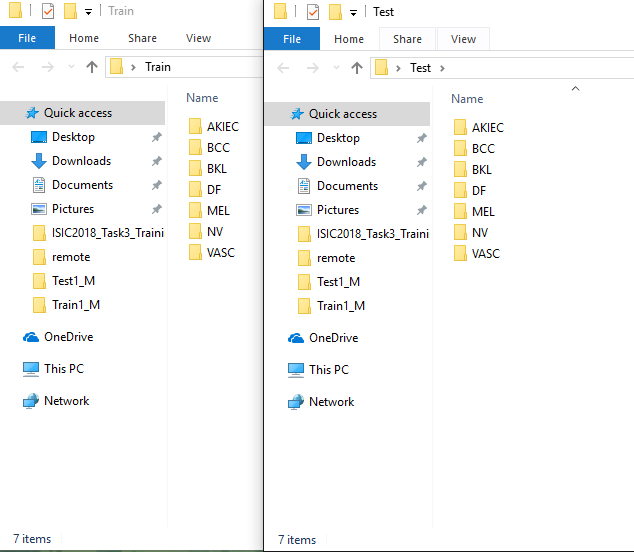Open the View tab in the Test window

463,39
